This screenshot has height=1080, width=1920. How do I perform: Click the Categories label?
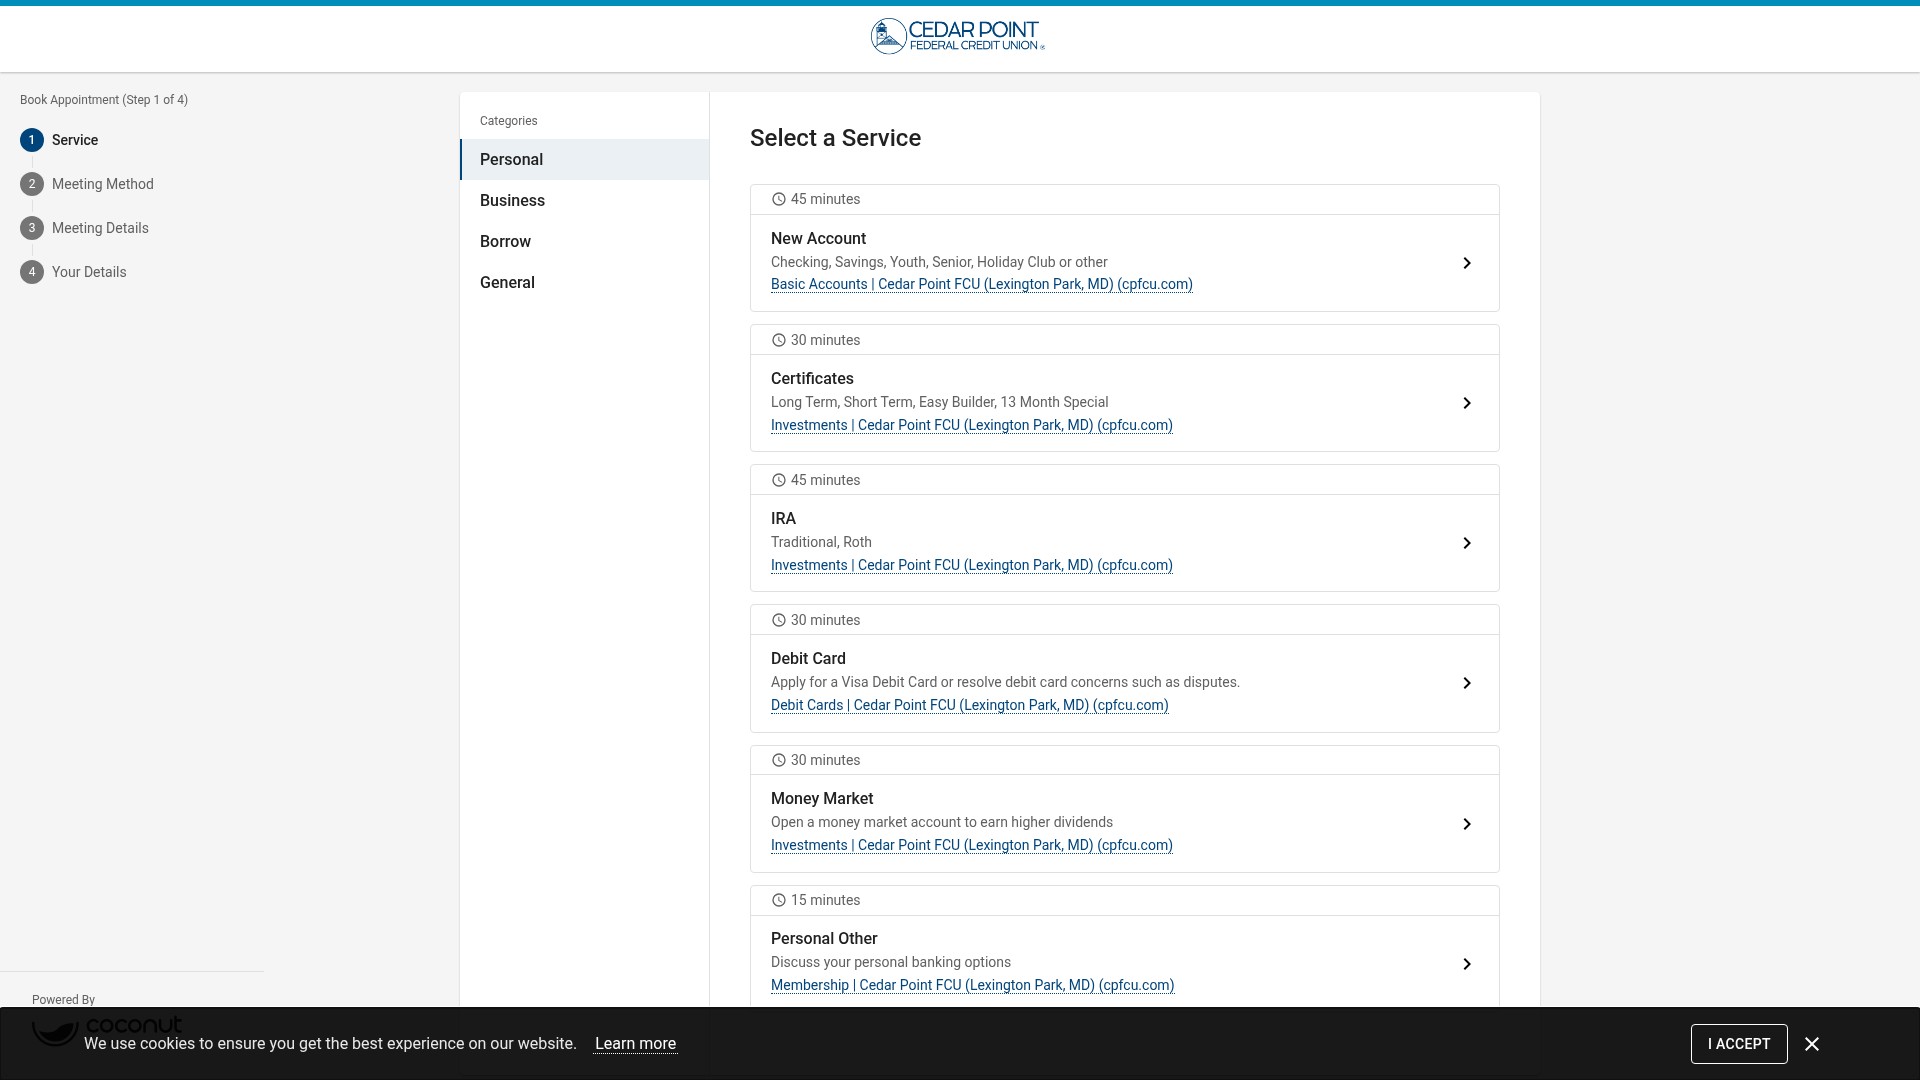508,121
